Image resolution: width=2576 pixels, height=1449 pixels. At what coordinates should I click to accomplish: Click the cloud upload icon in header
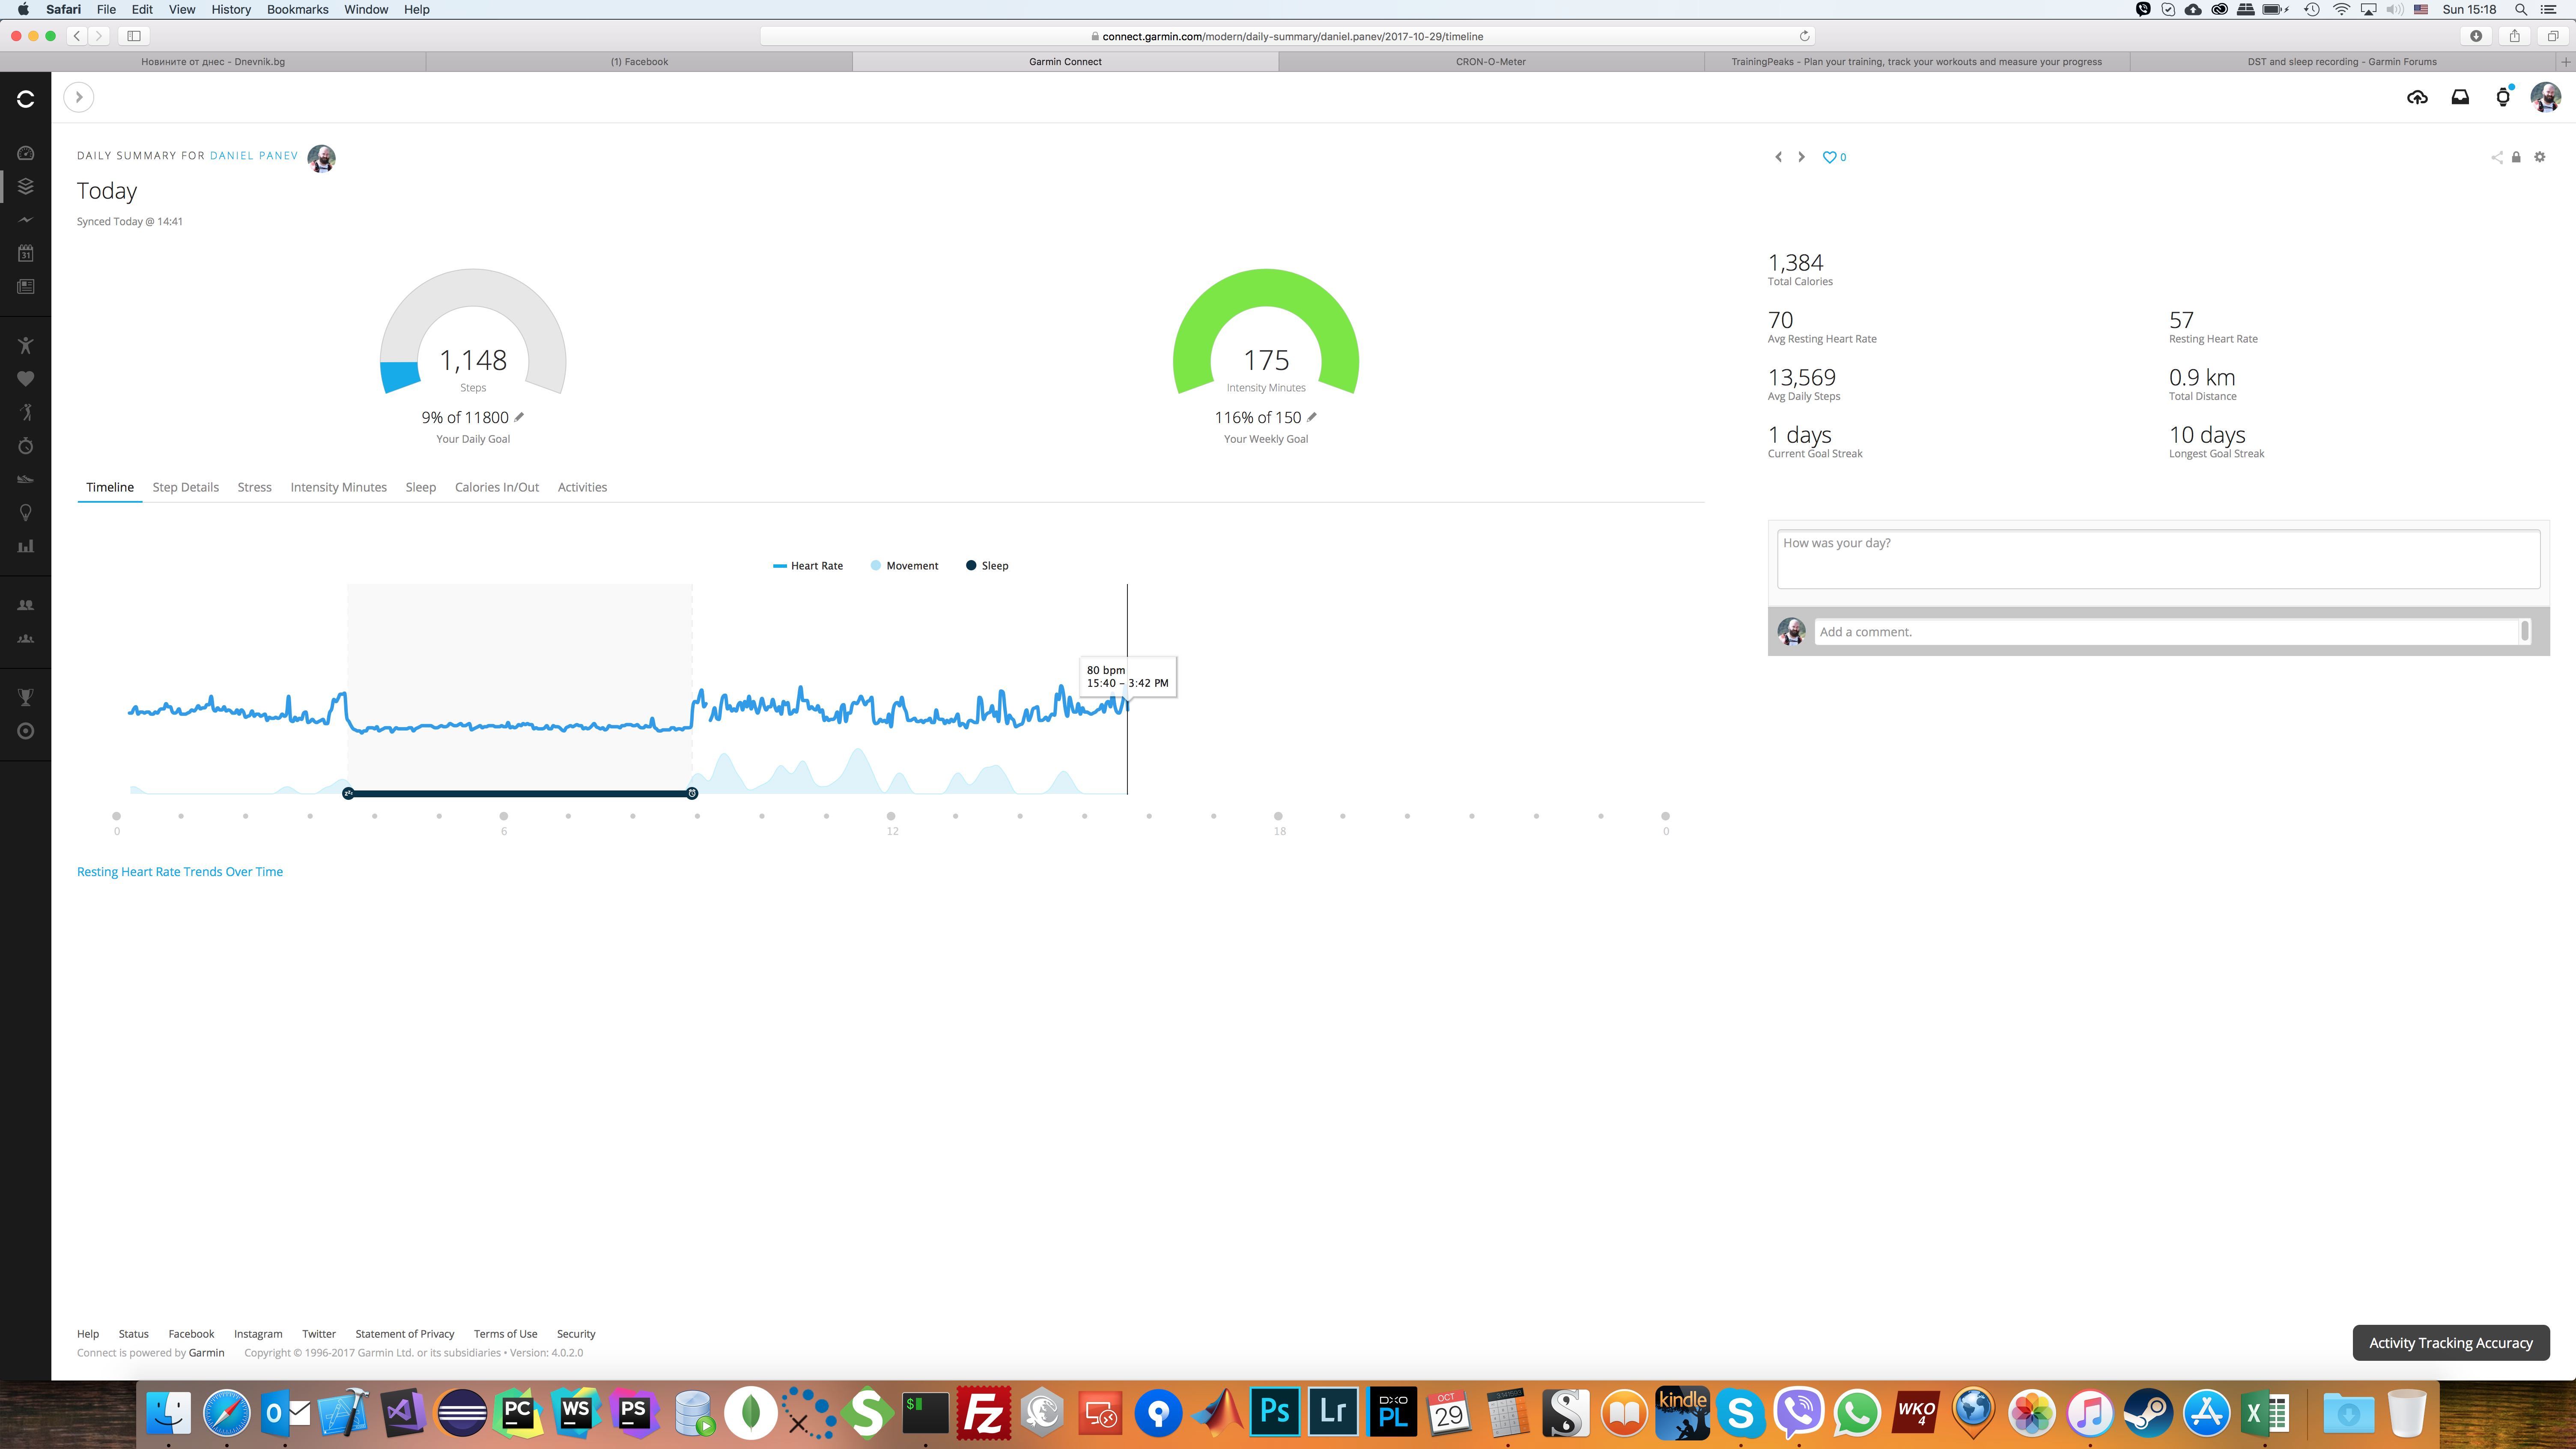pyautogui.click(x=2417, y=97)
